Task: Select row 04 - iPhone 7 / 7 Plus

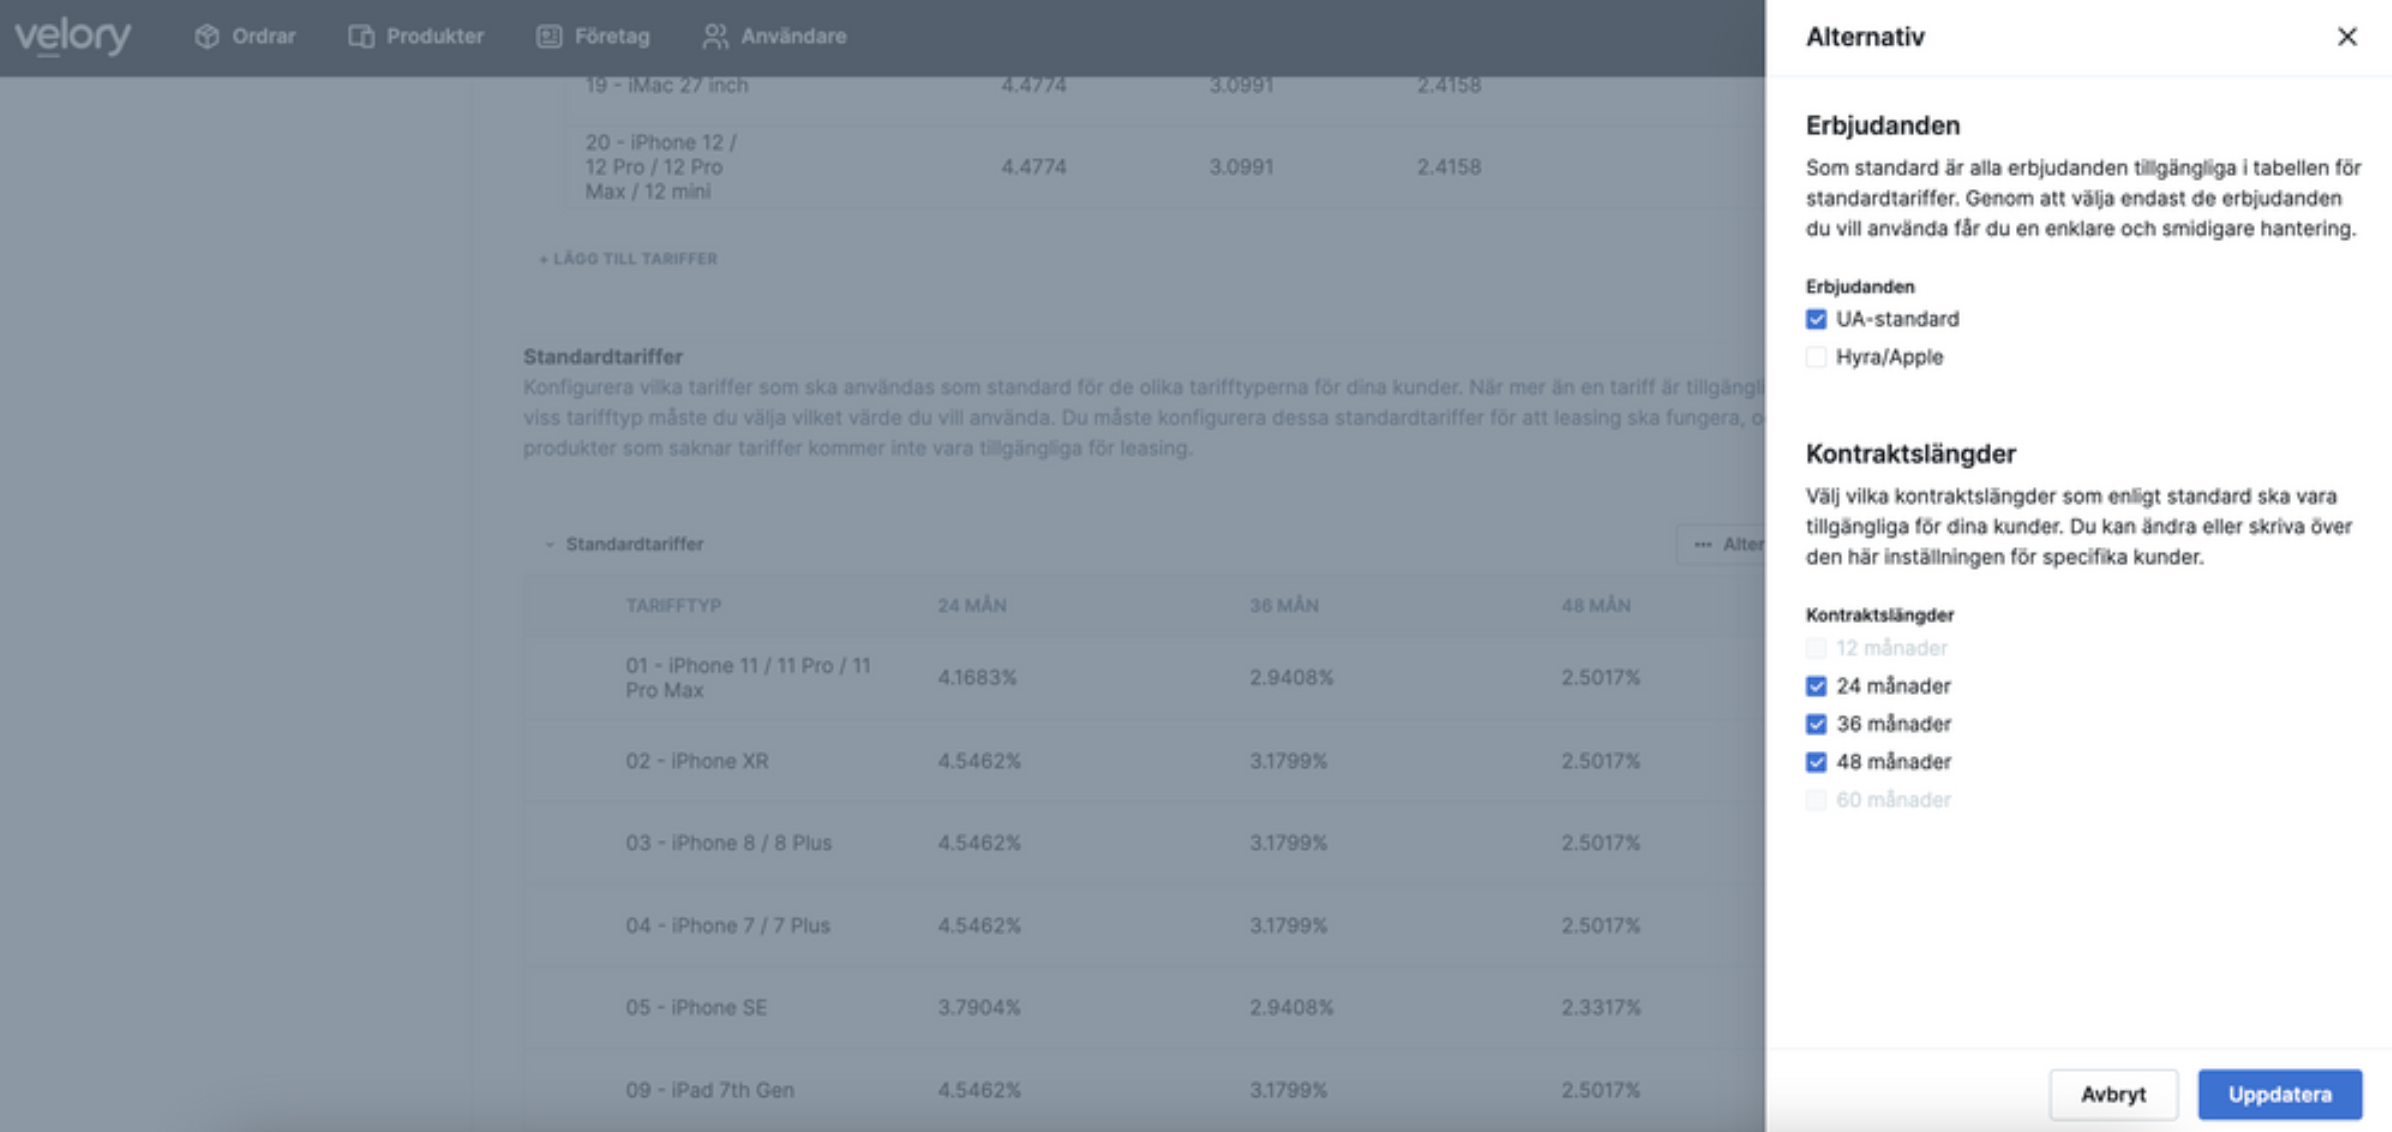Action: point(1145,926)
